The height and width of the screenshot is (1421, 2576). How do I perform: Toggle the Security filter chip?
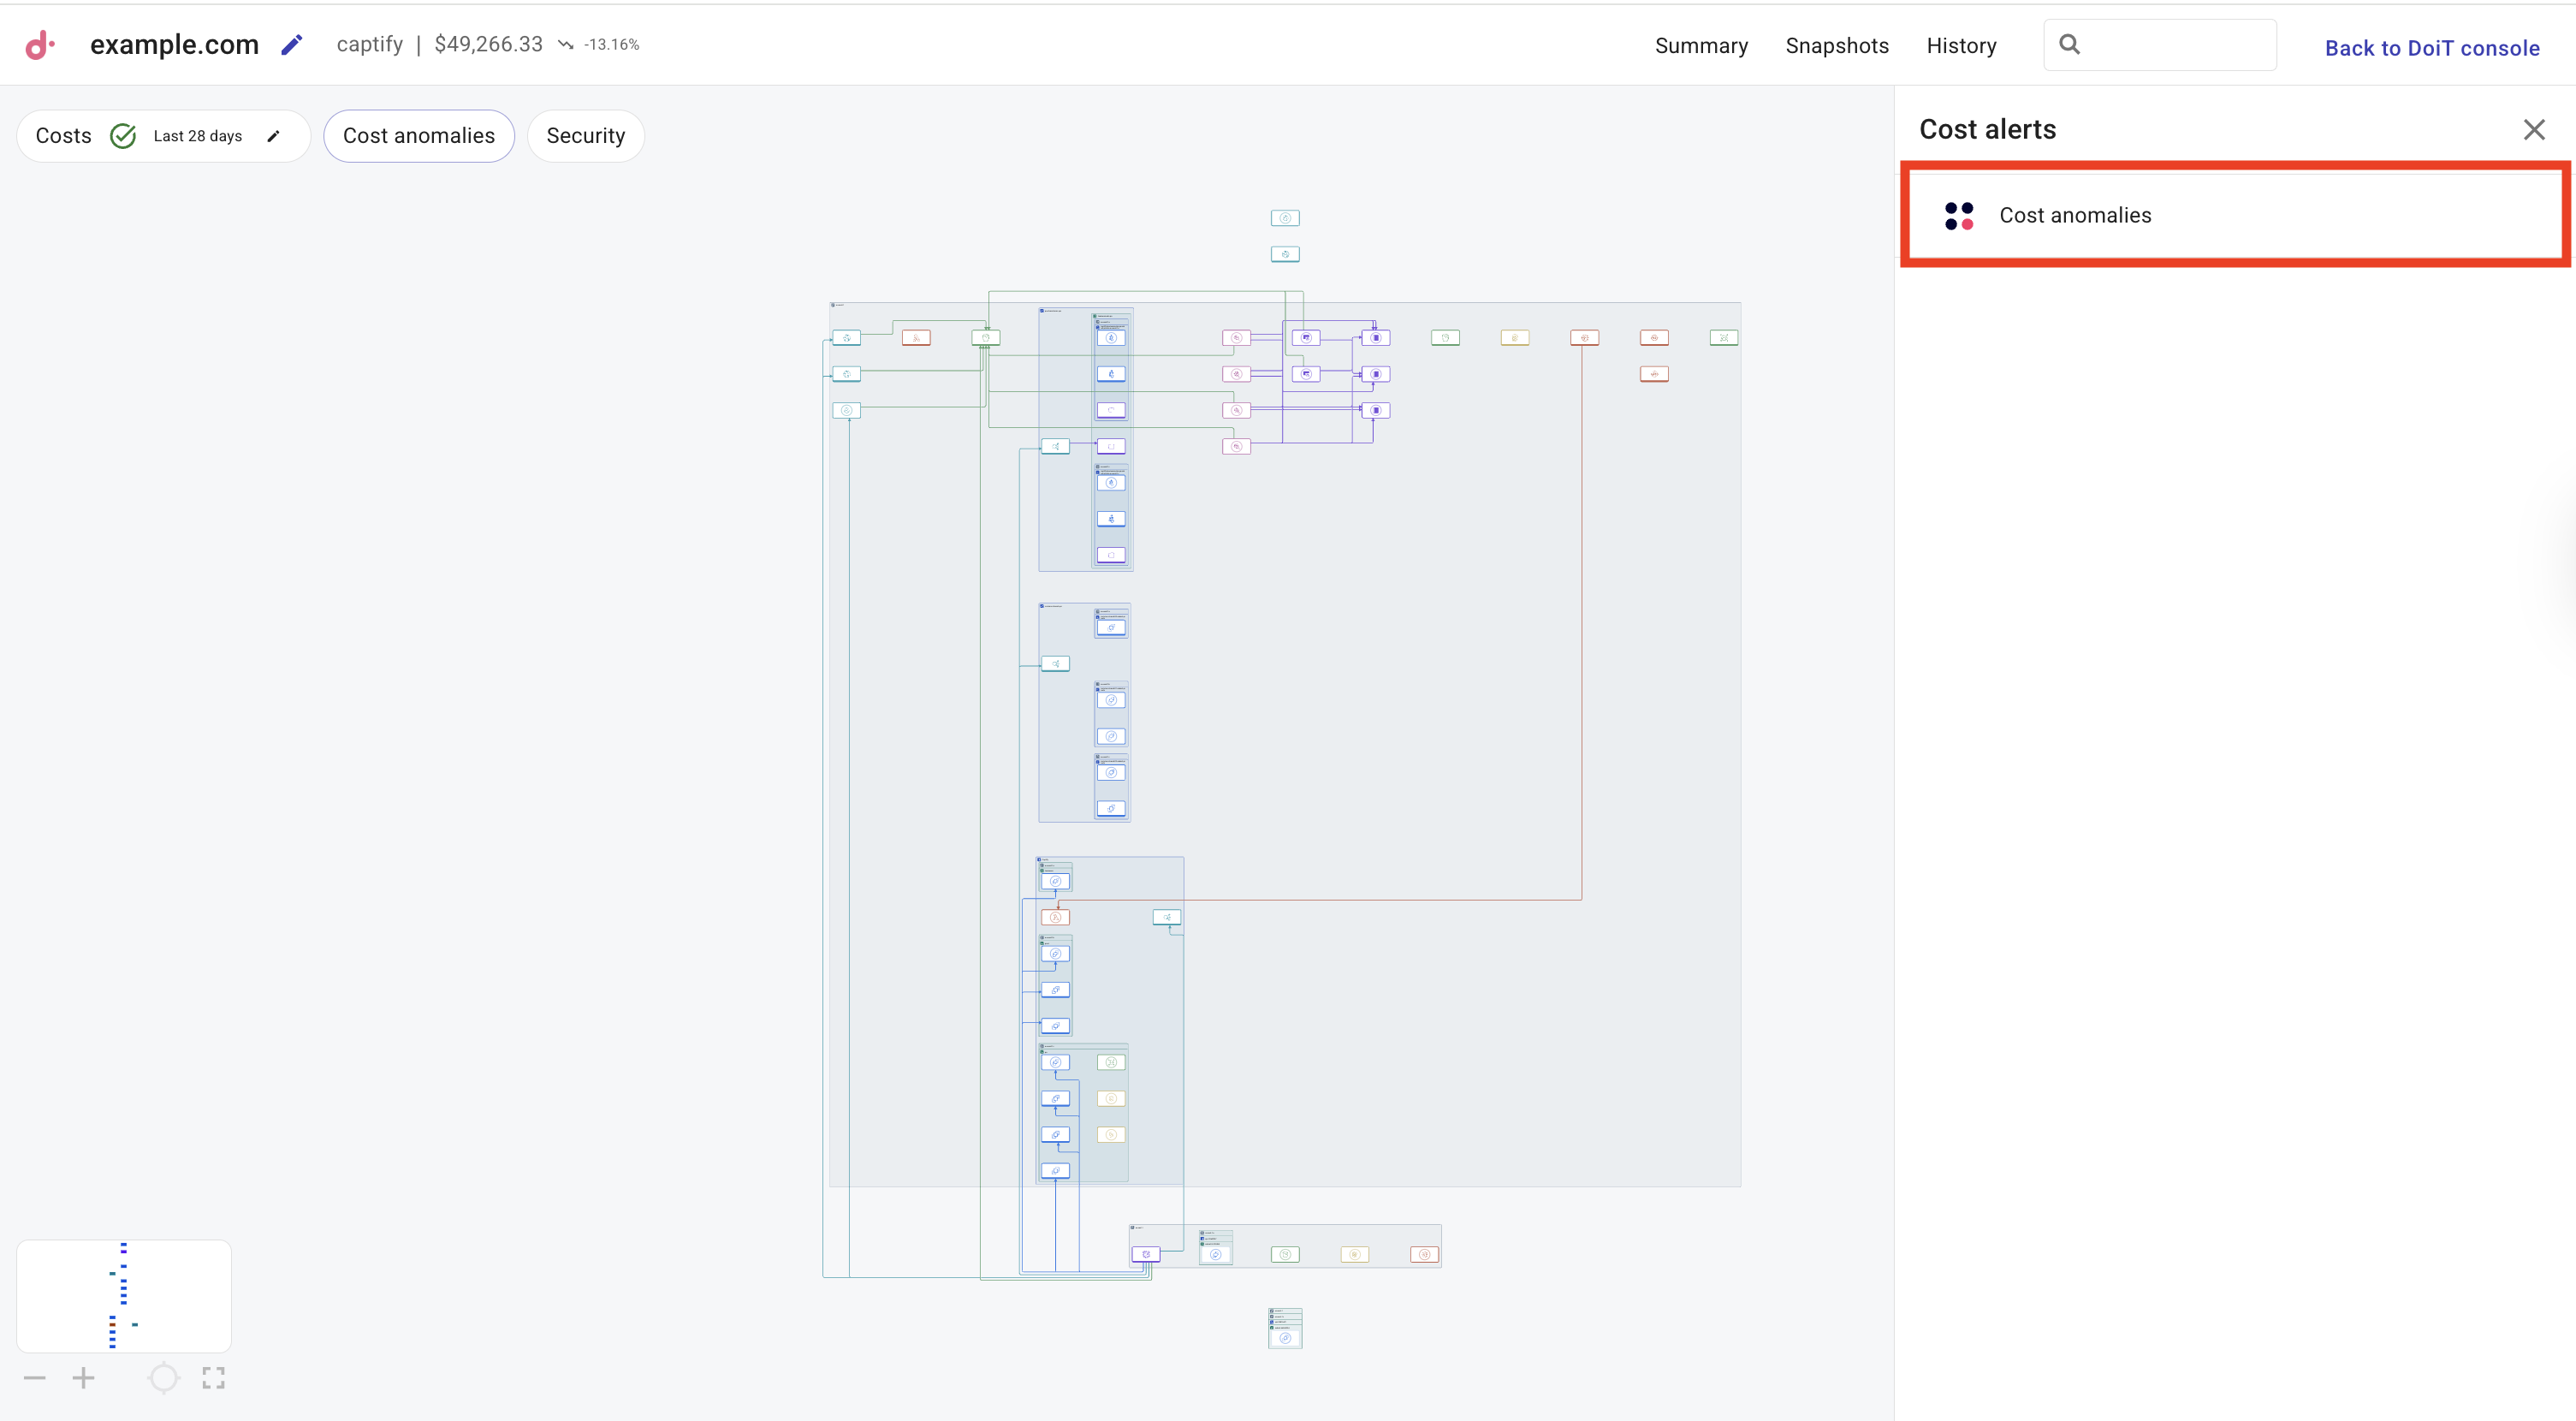(x=585, y=136)
